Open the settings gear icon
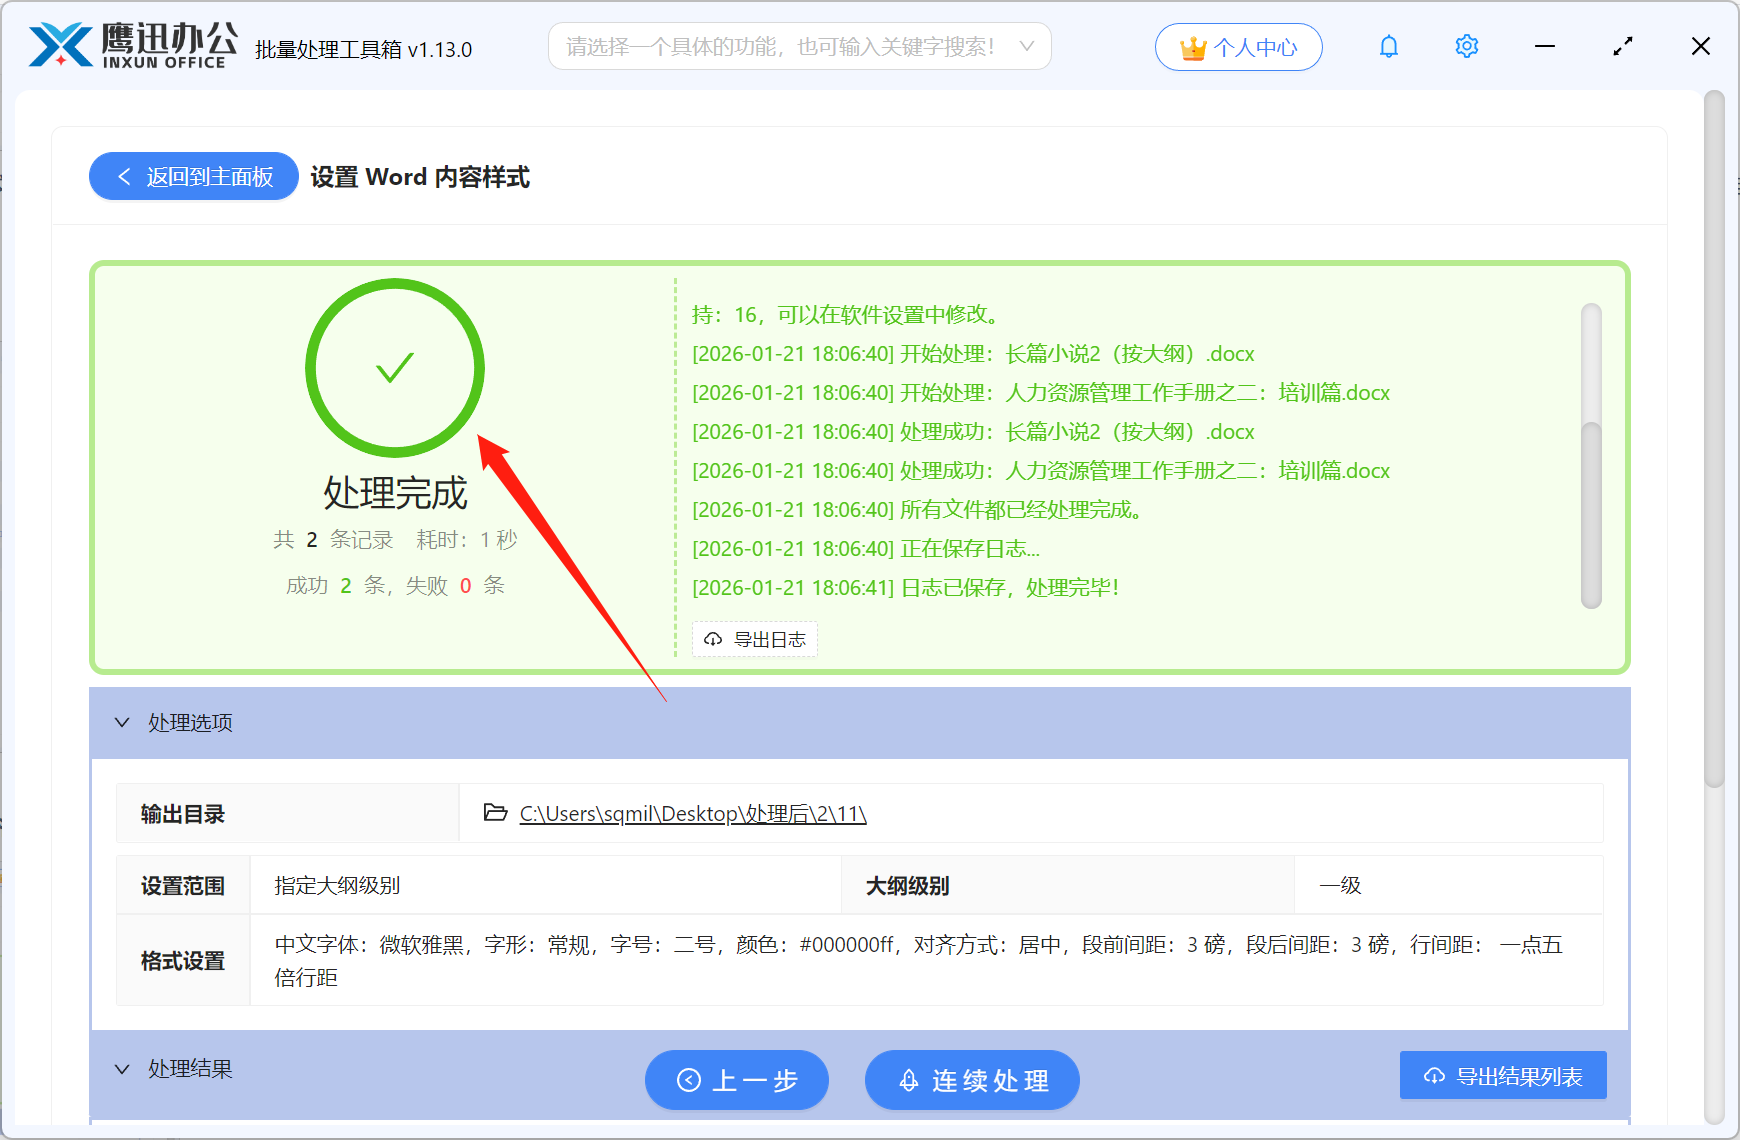Viewport: 1740px width, 1140px height. point(1466,46)
